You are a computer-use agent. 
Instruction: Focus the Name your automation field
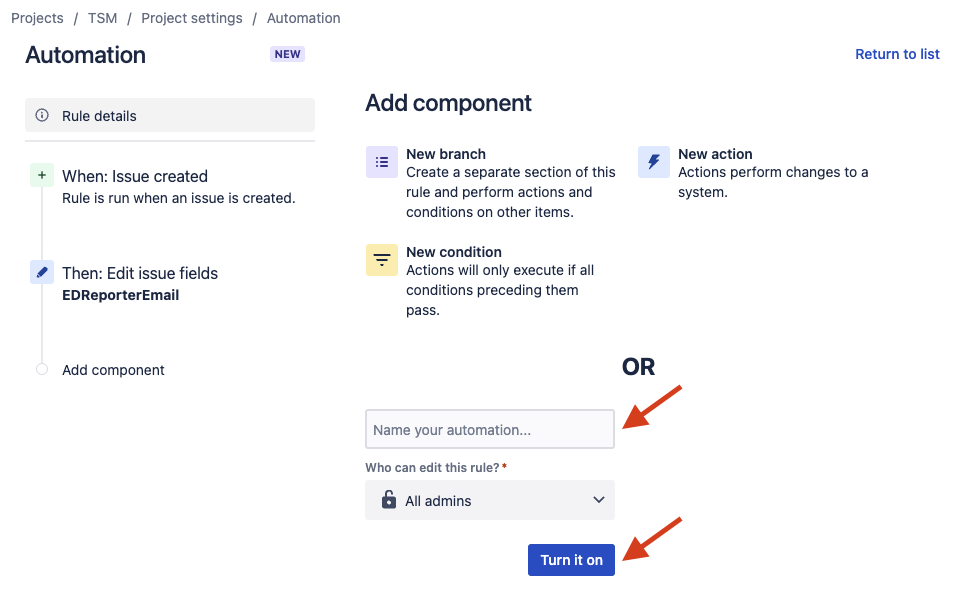(x=490, y=430)
